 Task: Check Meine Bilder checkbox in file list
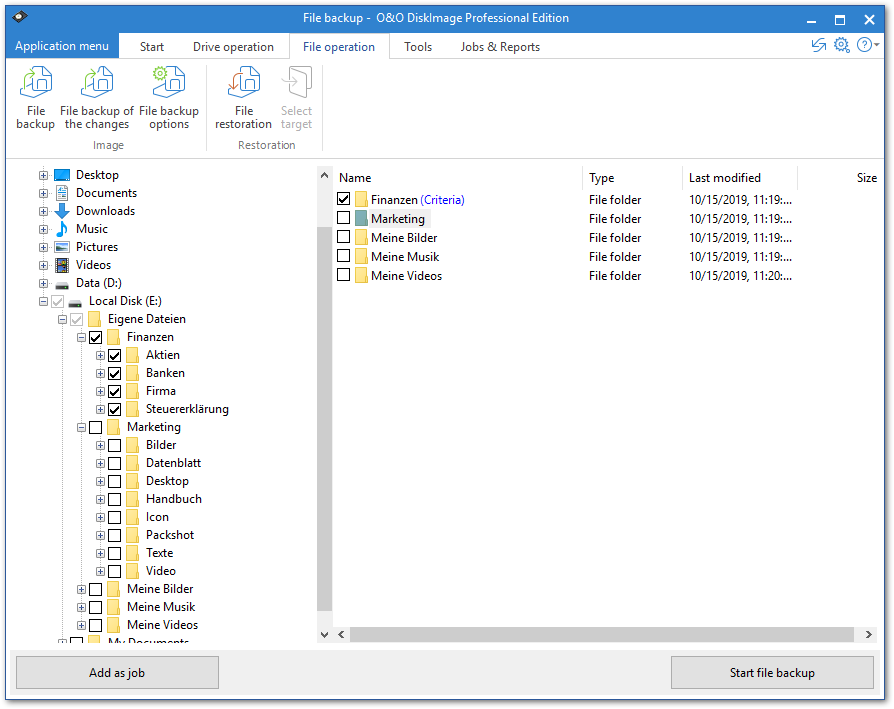(x=343, y=237)
